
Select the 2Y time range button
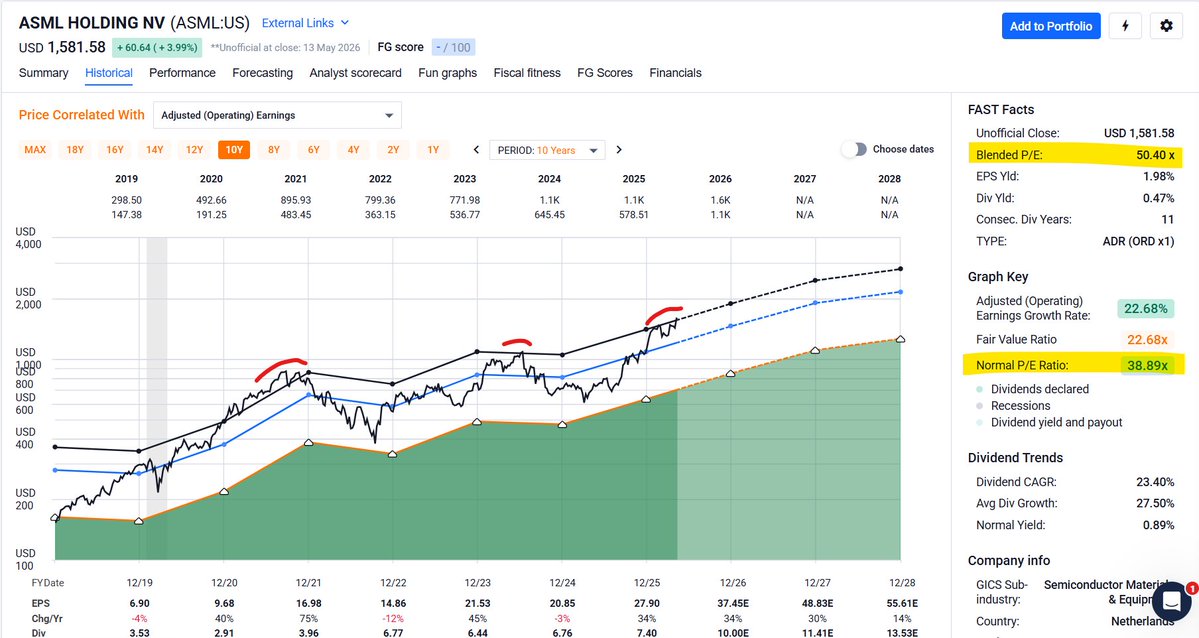coord(393,150)
